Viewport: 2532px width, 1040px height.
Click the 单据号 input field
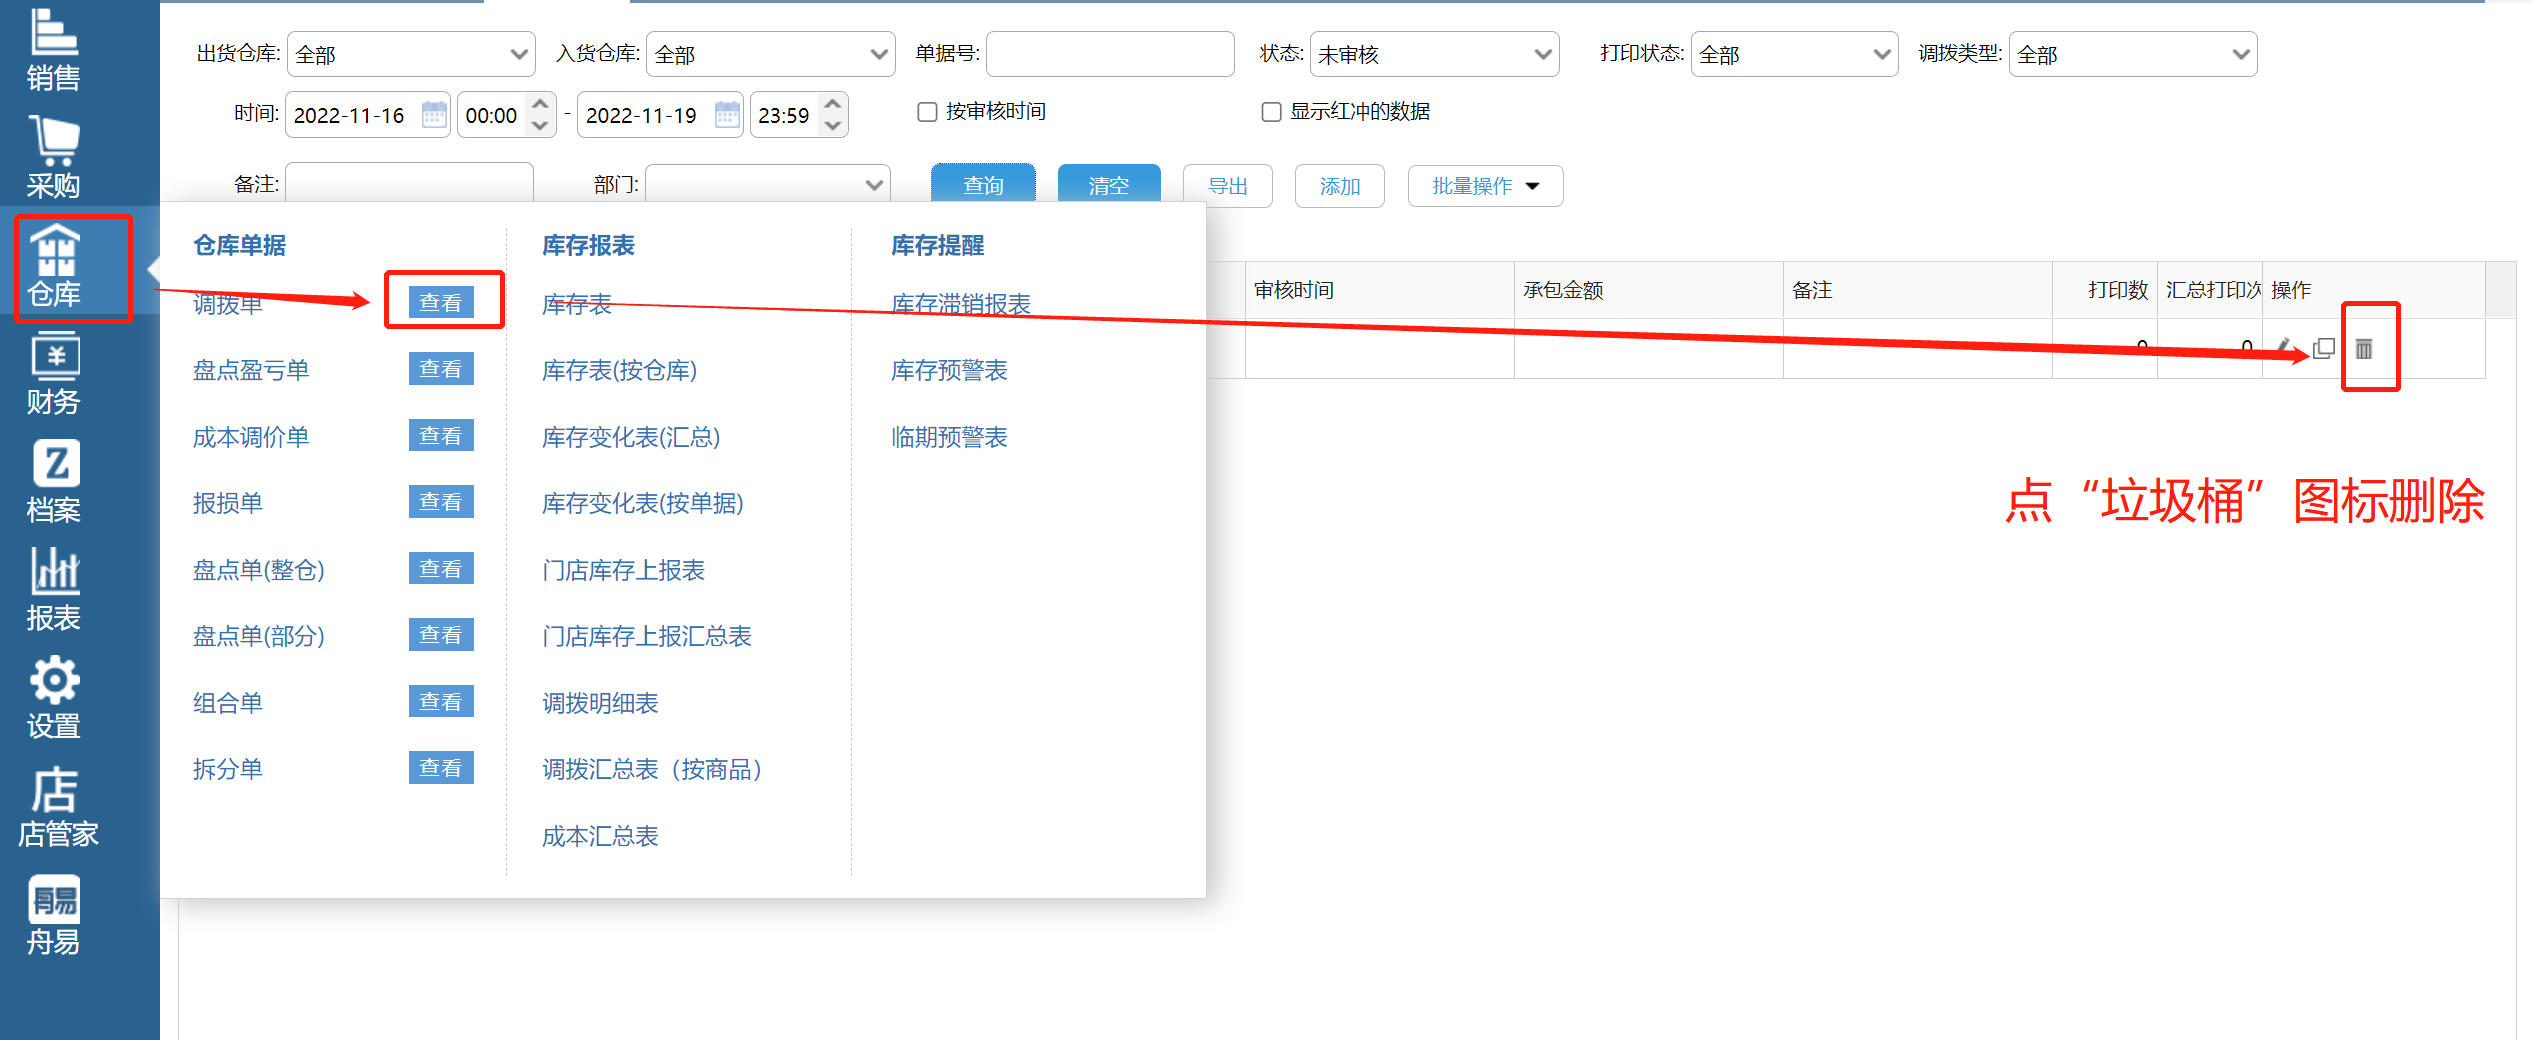click(1110, 54)
